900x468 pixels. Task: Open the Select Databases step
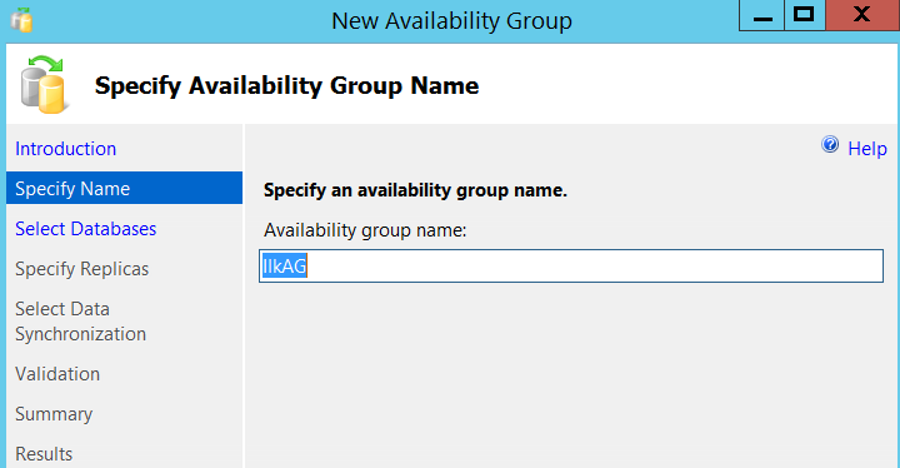click(86, 229)
